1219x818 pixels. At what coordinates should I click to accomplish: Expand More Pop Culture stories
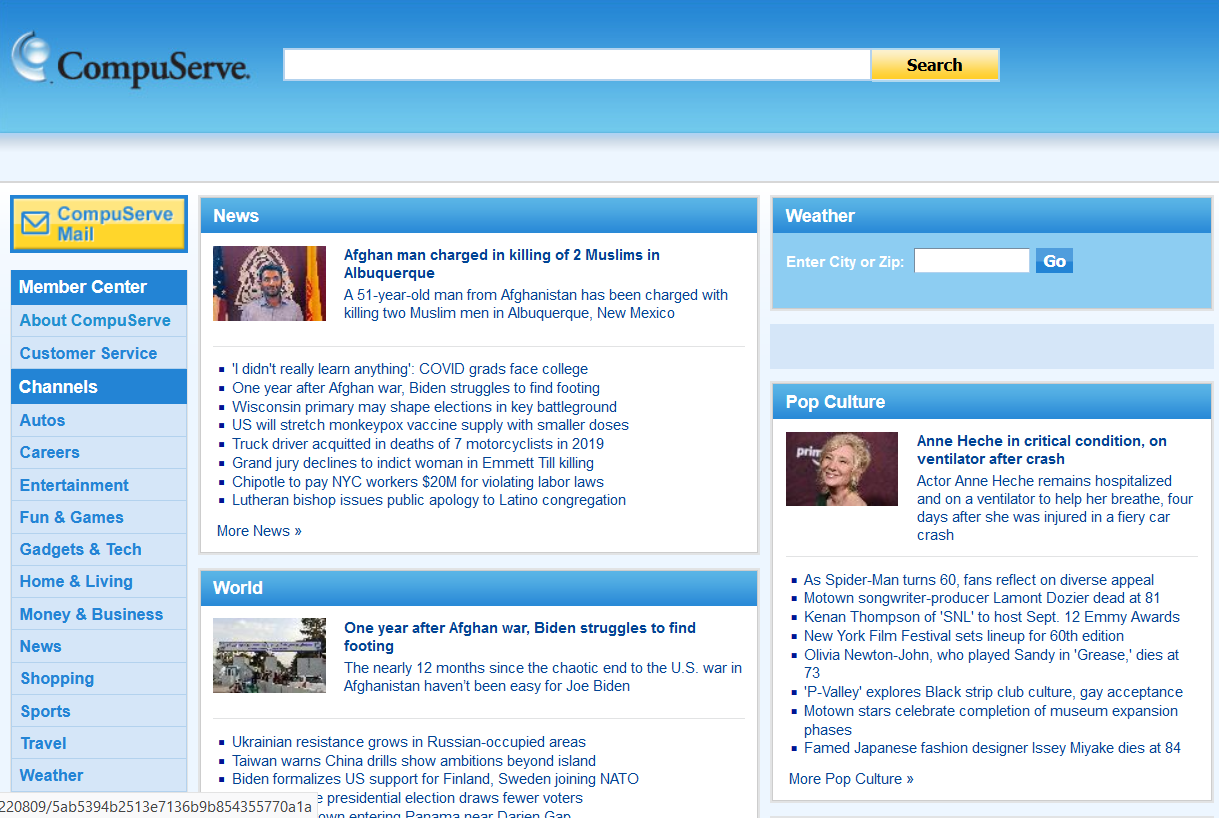coord(850,778)
